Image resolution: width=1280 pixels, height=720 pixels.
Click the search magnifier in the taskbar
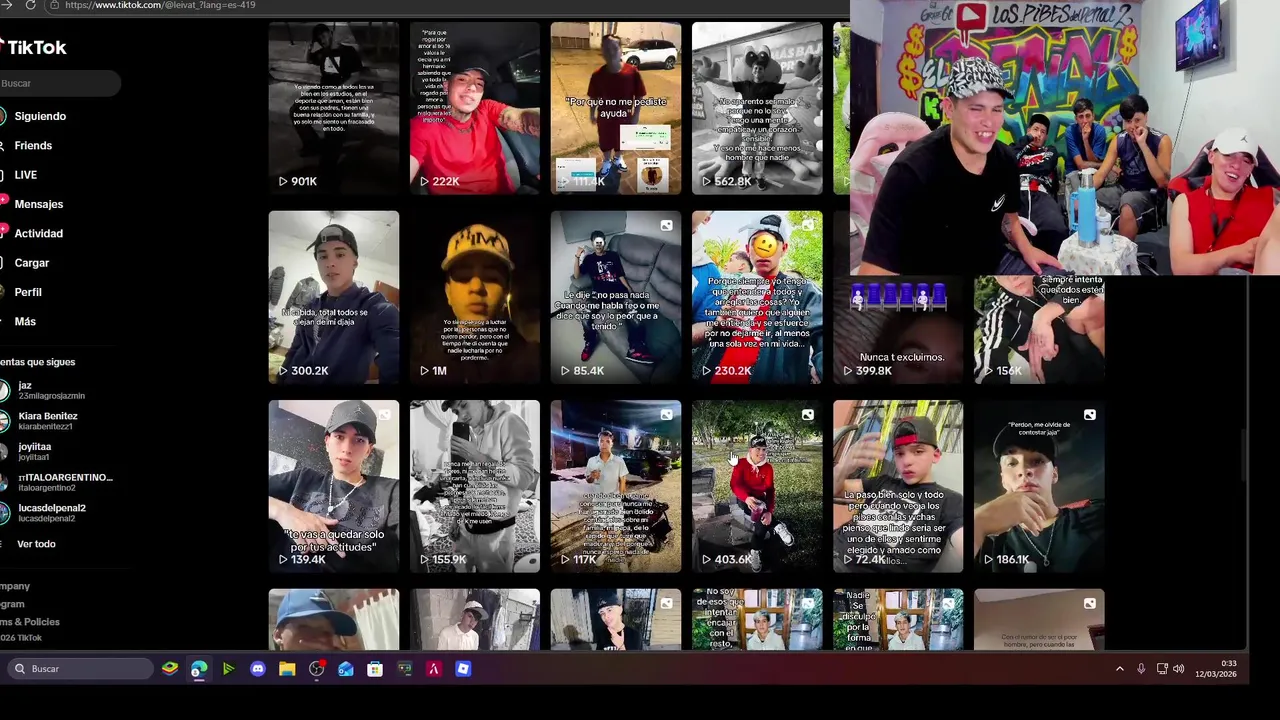(x=19, y=669)
